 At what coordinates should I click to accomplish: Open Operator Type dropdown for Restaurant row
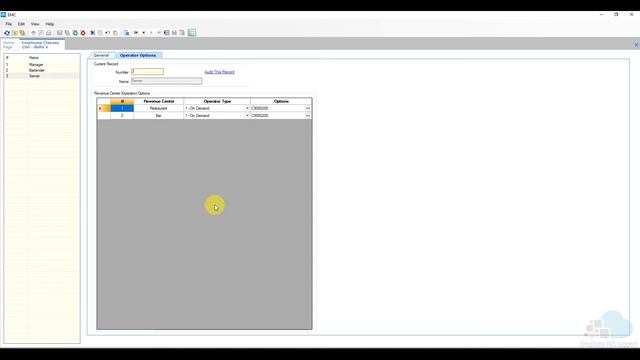click(x=247, y=108)
